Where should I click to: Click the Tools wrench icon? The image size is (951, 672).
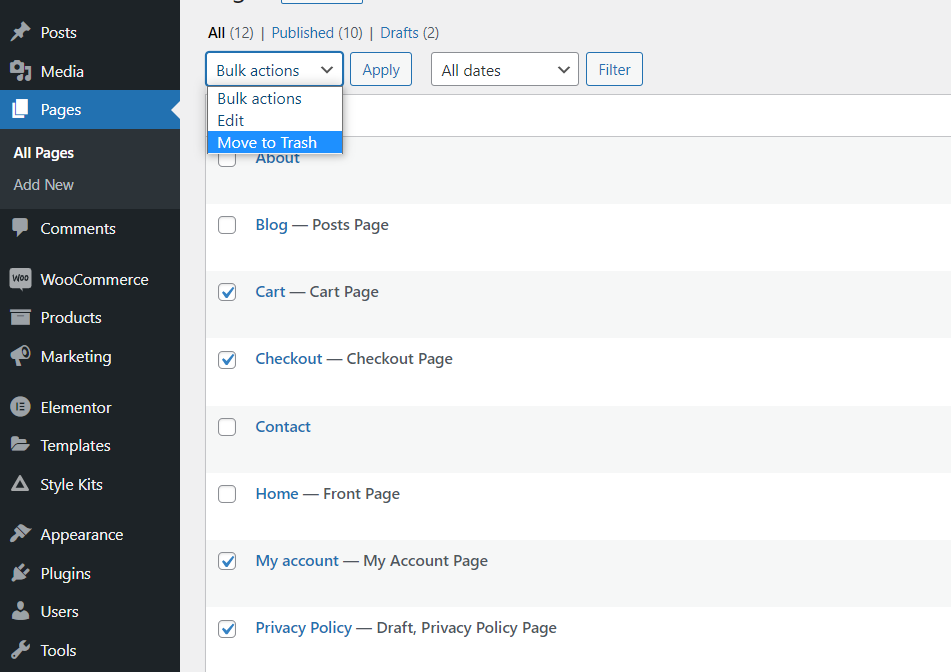(x=21, y=650)
